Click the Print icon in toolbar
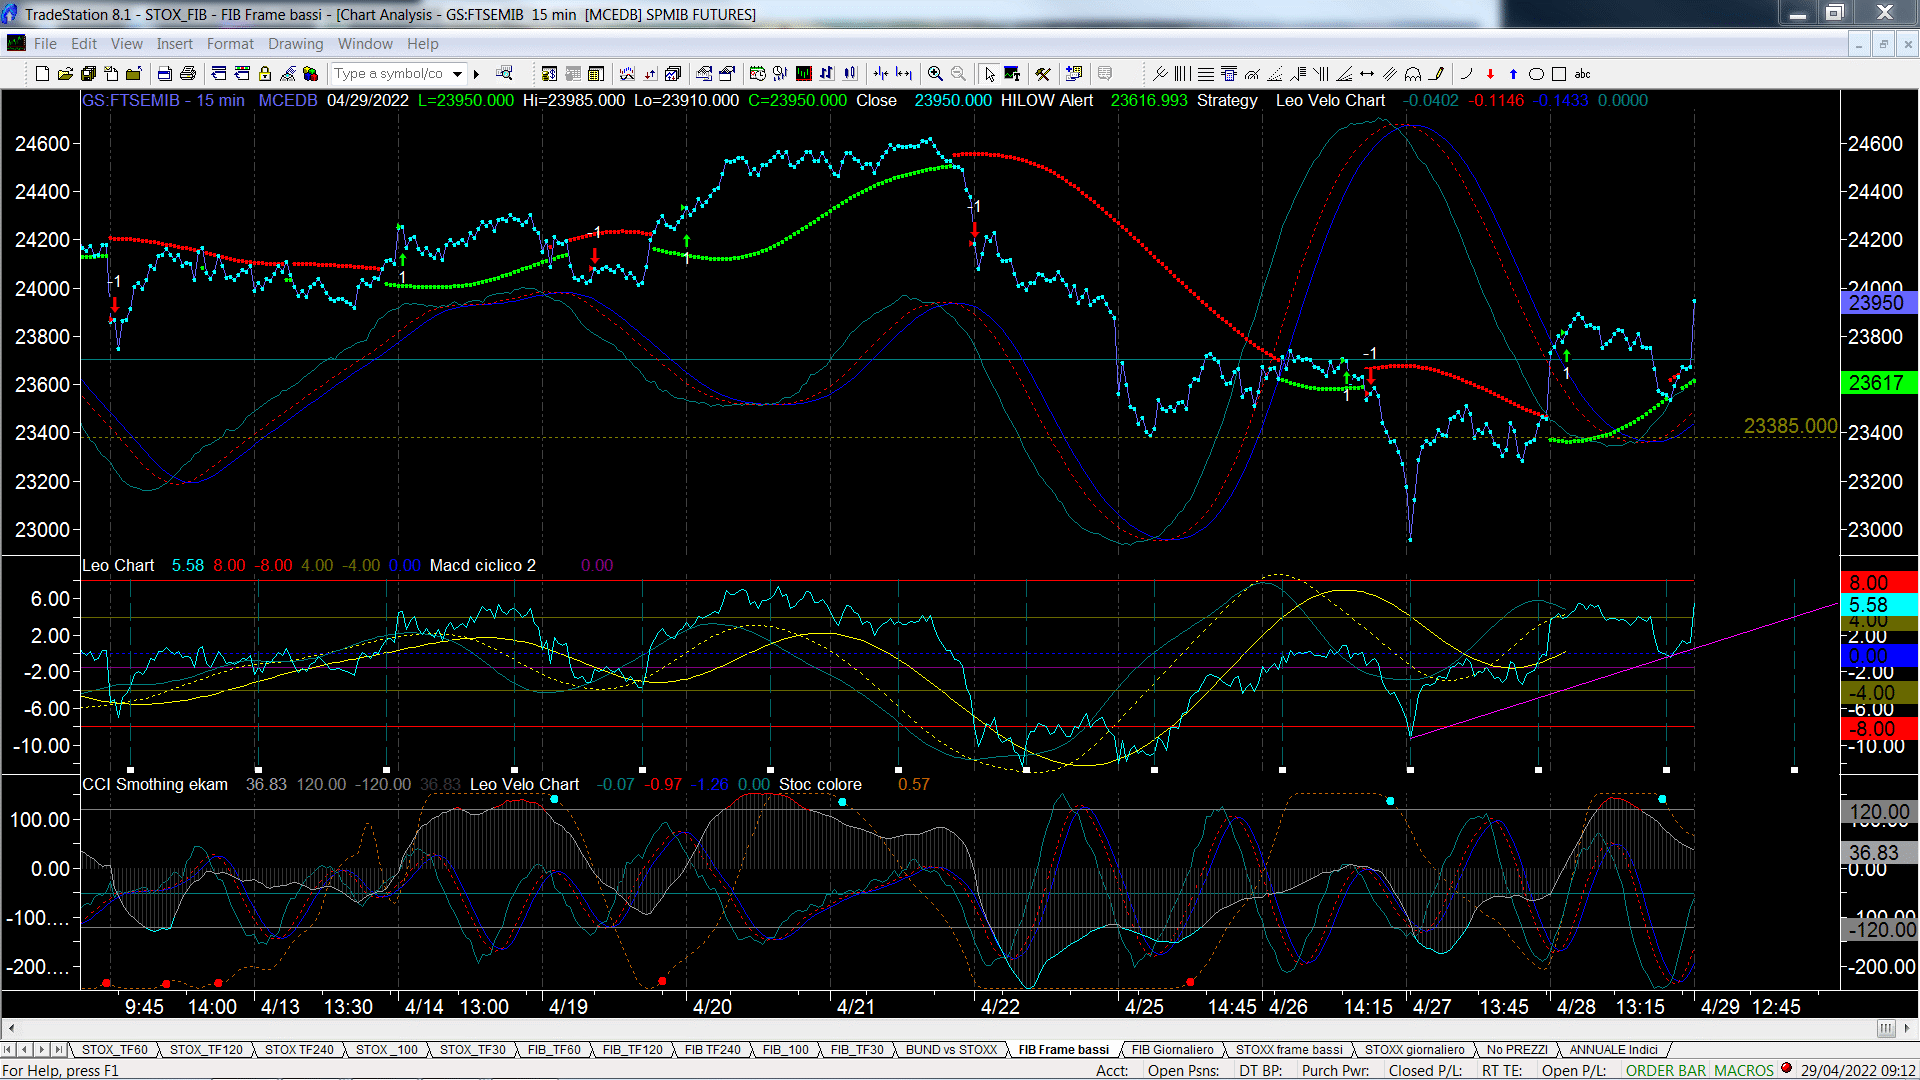Screen dimensions: 1920x1080 pos(187,74)
